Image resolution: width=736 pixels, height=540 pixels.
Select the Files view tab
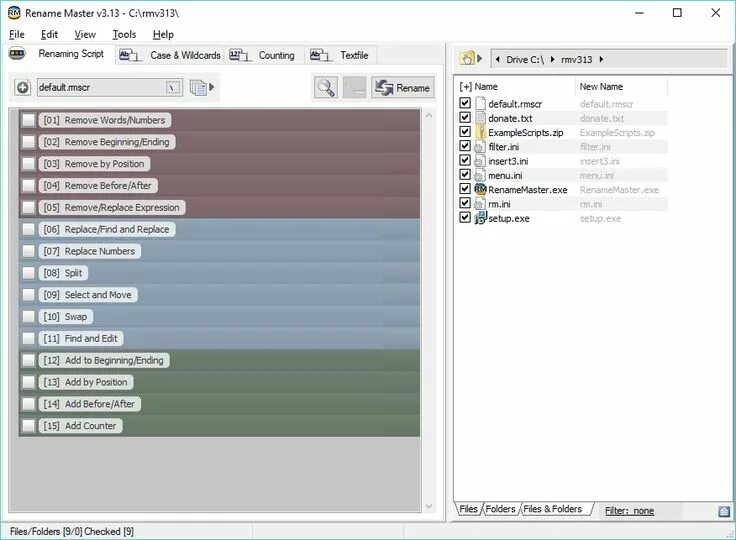(468, 509)
